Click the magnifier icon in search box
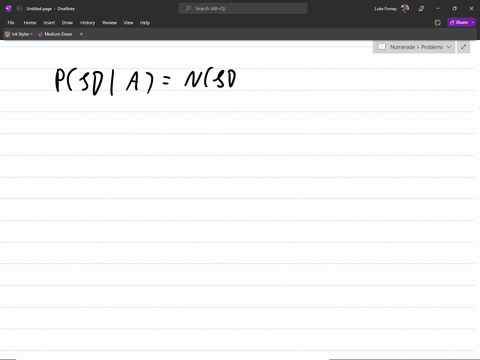Screen dimensions: 480x360 (x=188, y=9)
